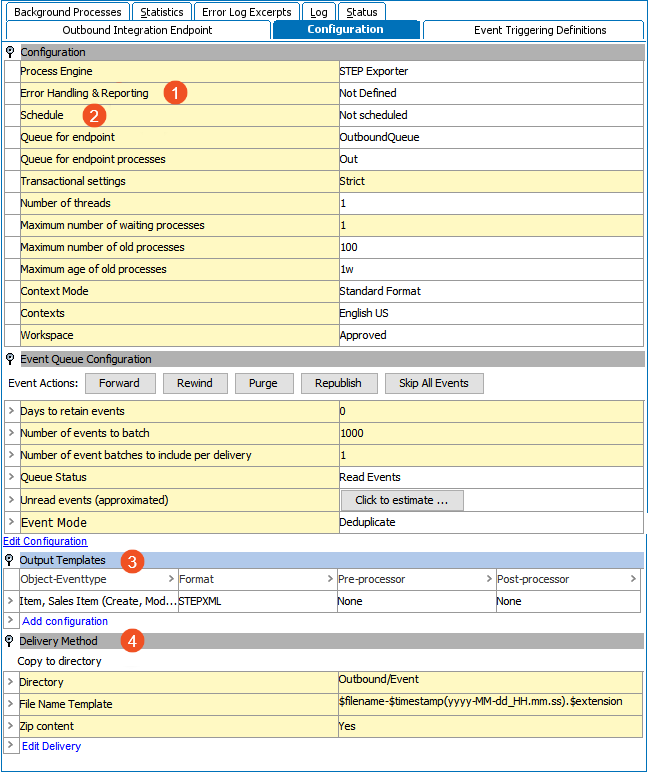Toggle the Delivery Method section pin icon
The height and width of the screenshot is (772, 649).
coord(10,641)
